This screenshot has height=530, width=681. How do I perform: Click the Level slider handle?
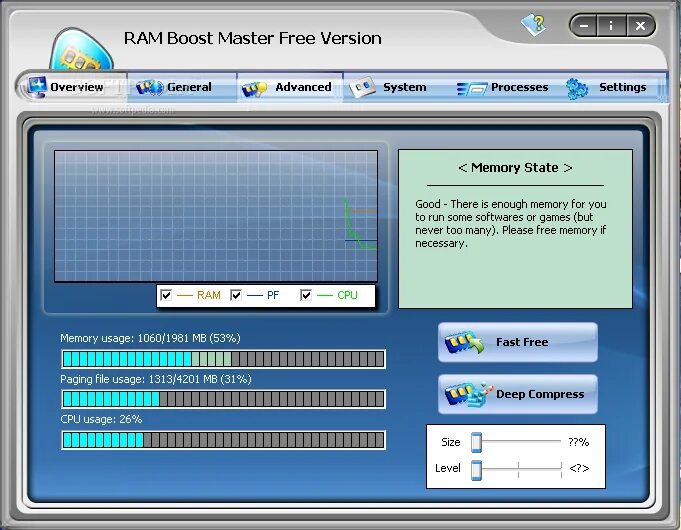[x=476, y=470]
